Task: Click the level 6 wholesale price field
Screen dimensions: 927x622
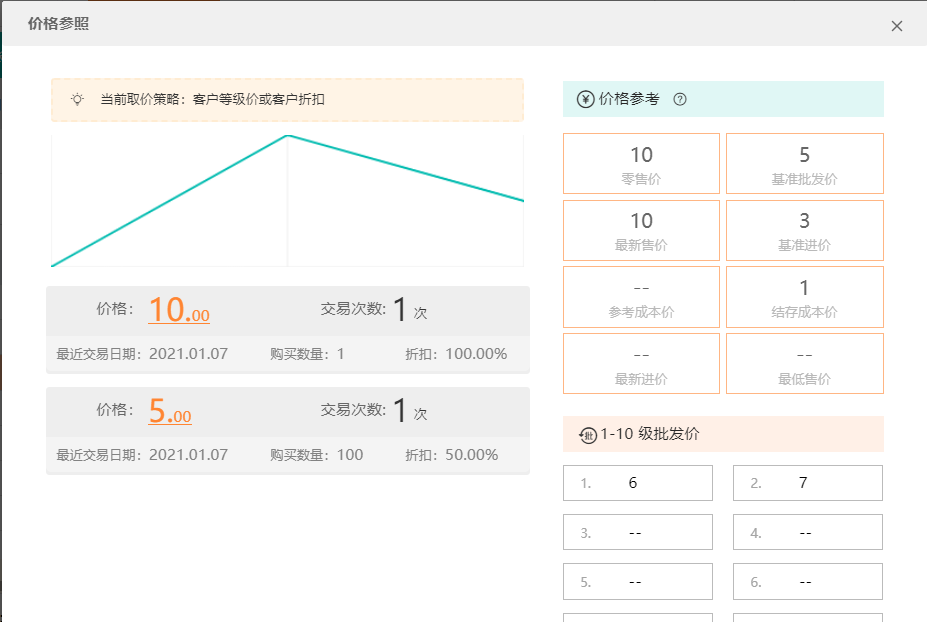Action: 808,582
